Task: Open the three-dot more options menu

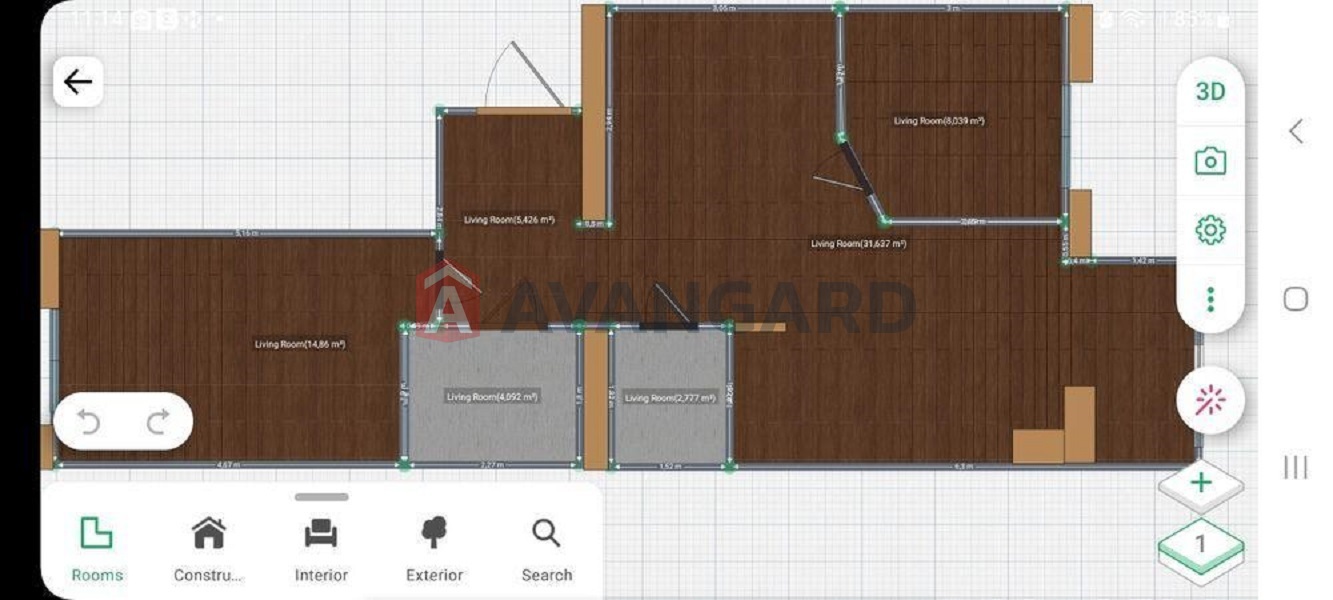Action: (1210, 299)
